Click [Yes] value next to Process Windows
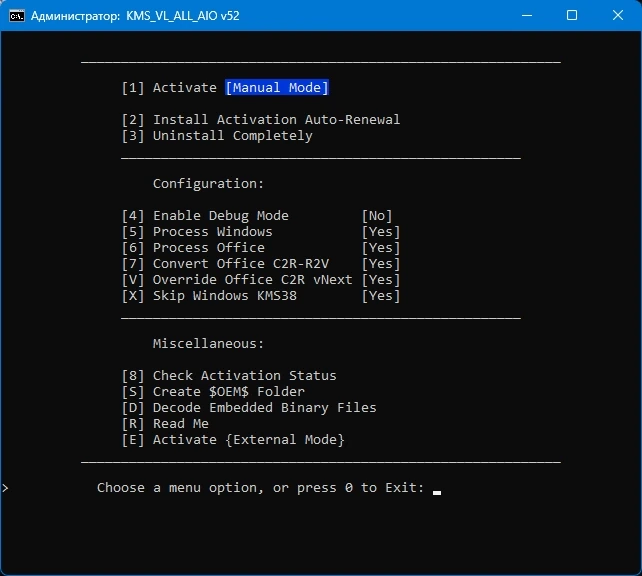The width and height of the screenshot is (642, 576). [381, 232]
